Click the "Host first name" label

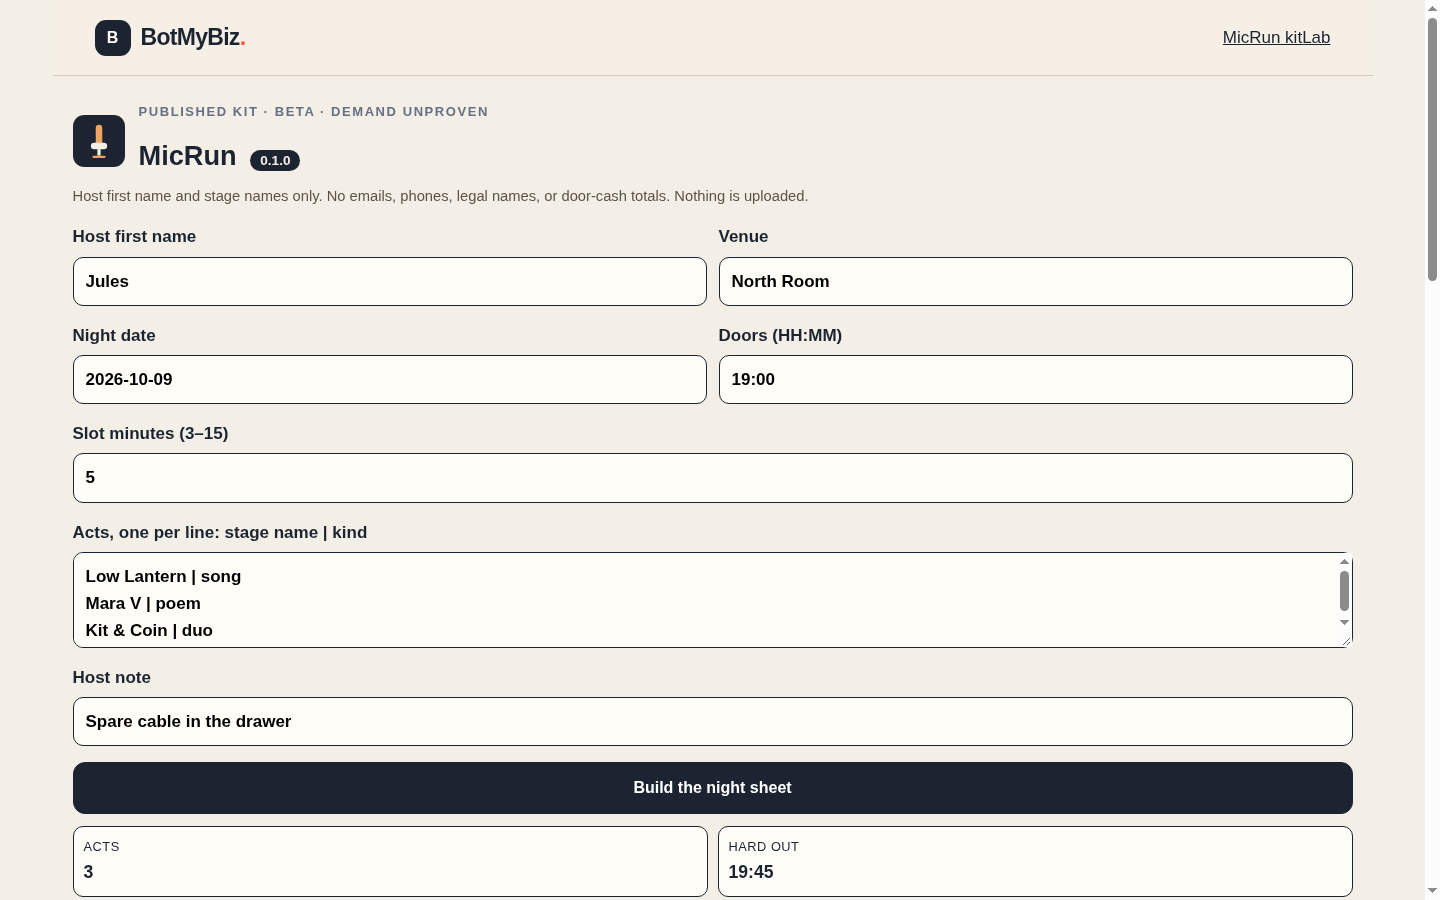pos(134,237)
